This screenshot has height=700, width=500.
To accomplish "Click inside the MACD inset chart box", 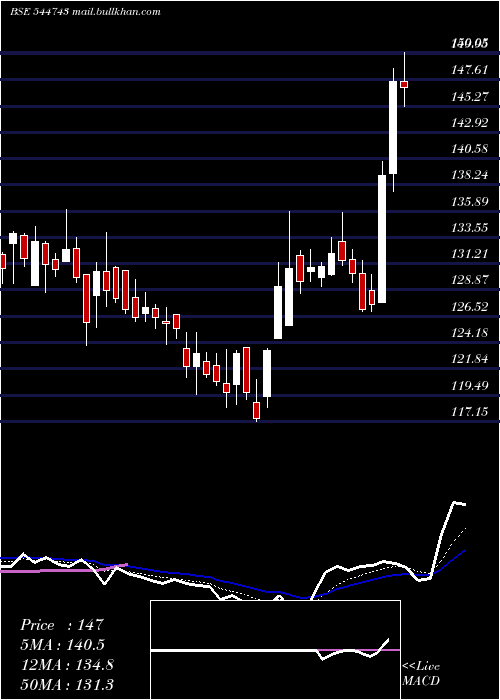I will [275, 650].
